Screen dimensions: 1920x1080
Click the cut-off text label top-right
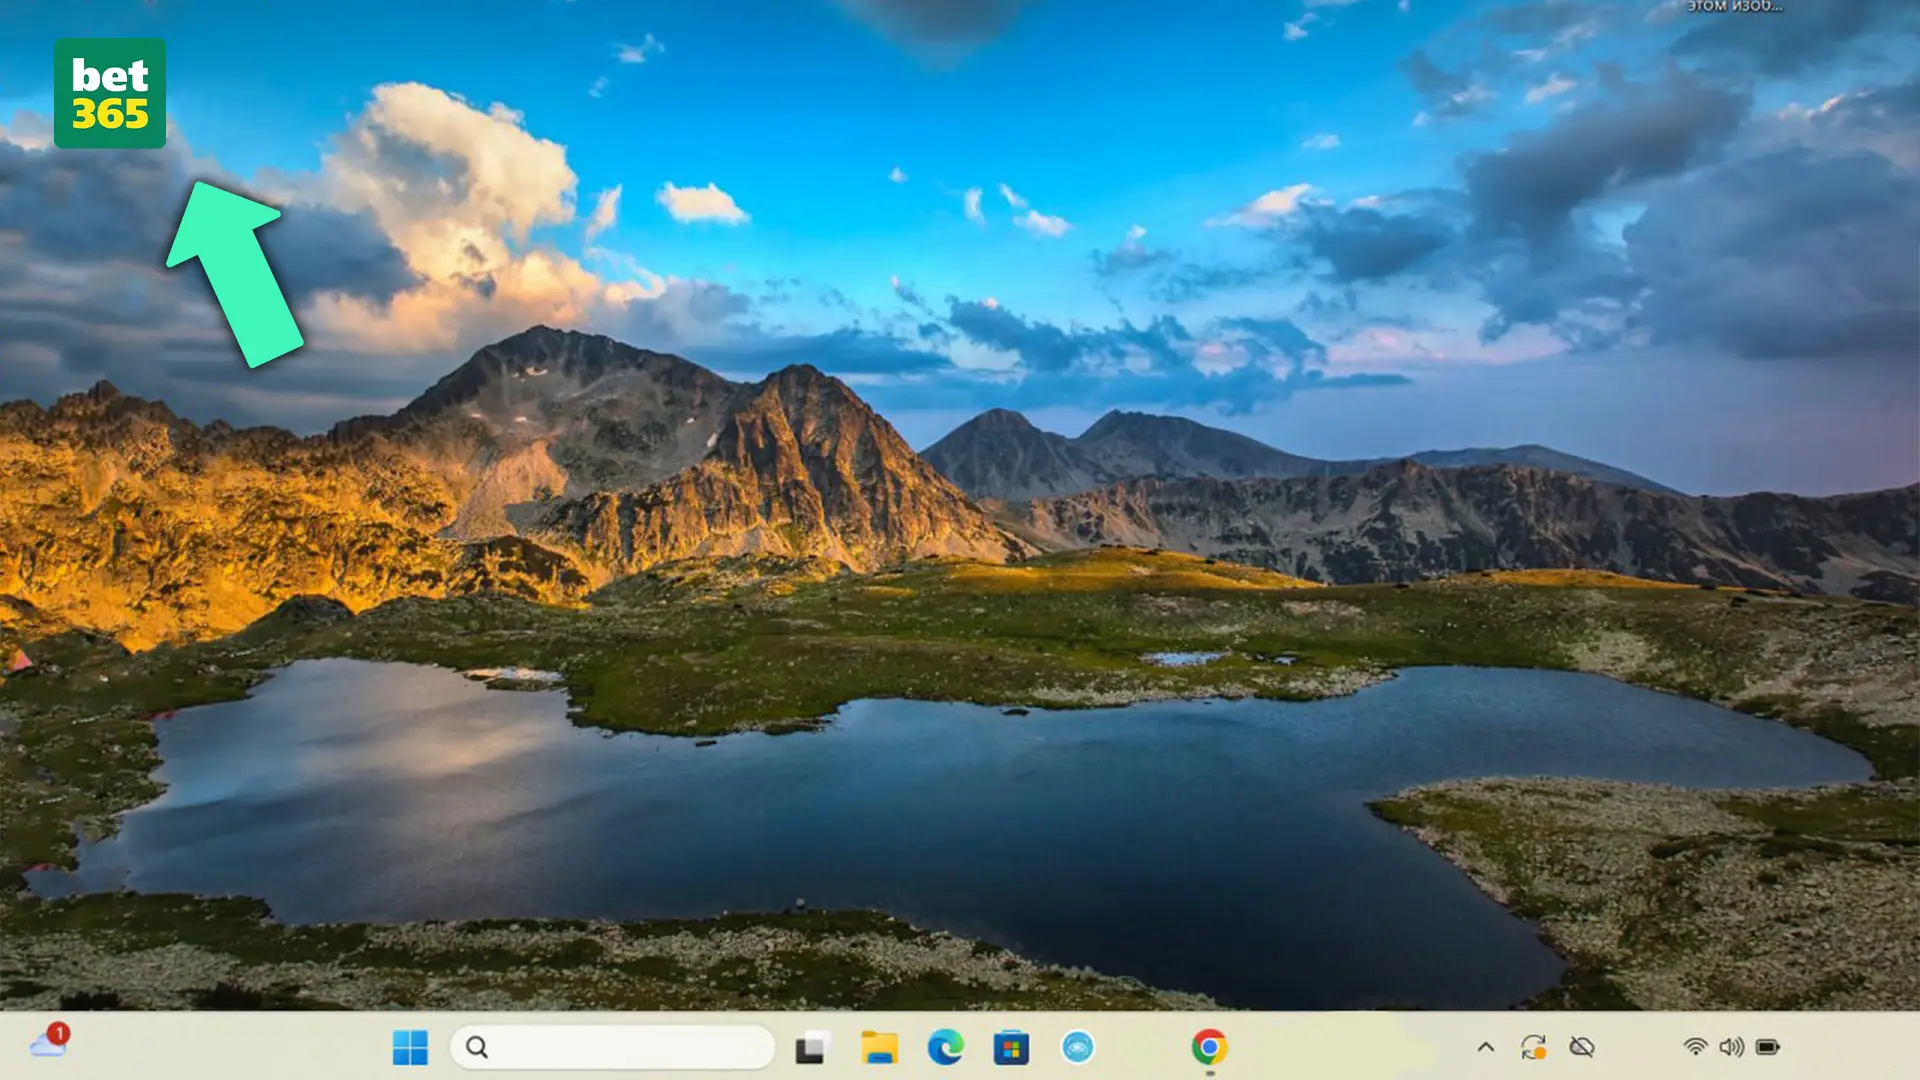point(1734,6)
